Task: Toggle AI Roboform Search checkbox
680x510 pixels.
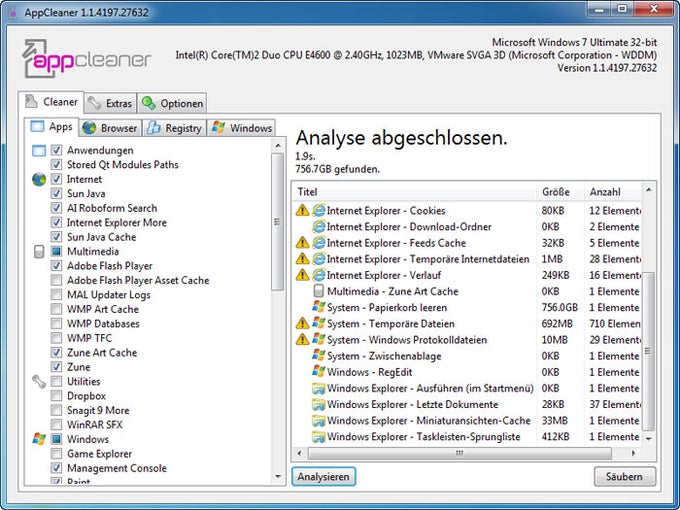Action: 56,208
